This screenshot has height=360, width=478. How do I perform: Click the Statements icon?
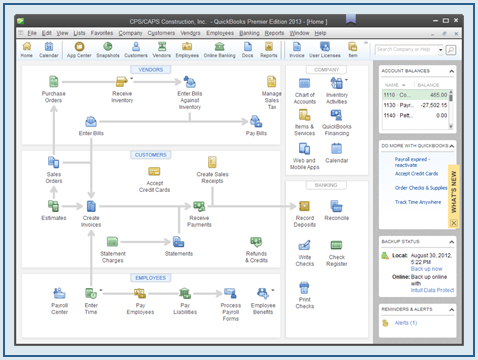[178, 242]
